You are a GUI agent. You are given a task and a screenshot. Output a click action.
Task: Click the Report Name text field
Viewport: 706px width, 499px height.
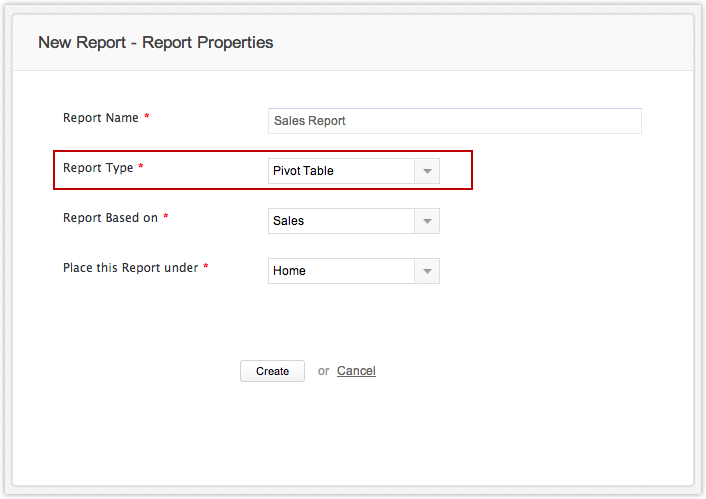(x=454, y=121)
